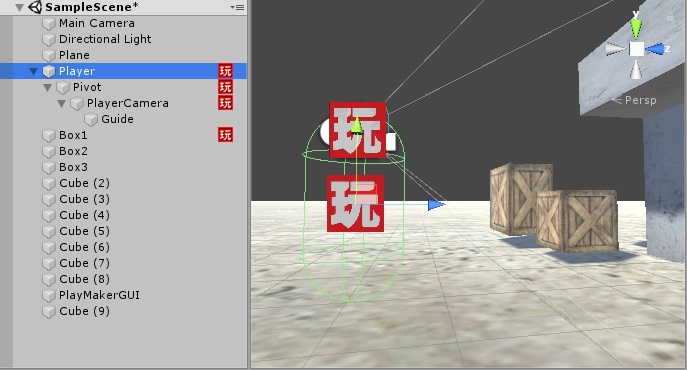Click the Player object cube icon

pyautogui.click(x=49, y=71)
